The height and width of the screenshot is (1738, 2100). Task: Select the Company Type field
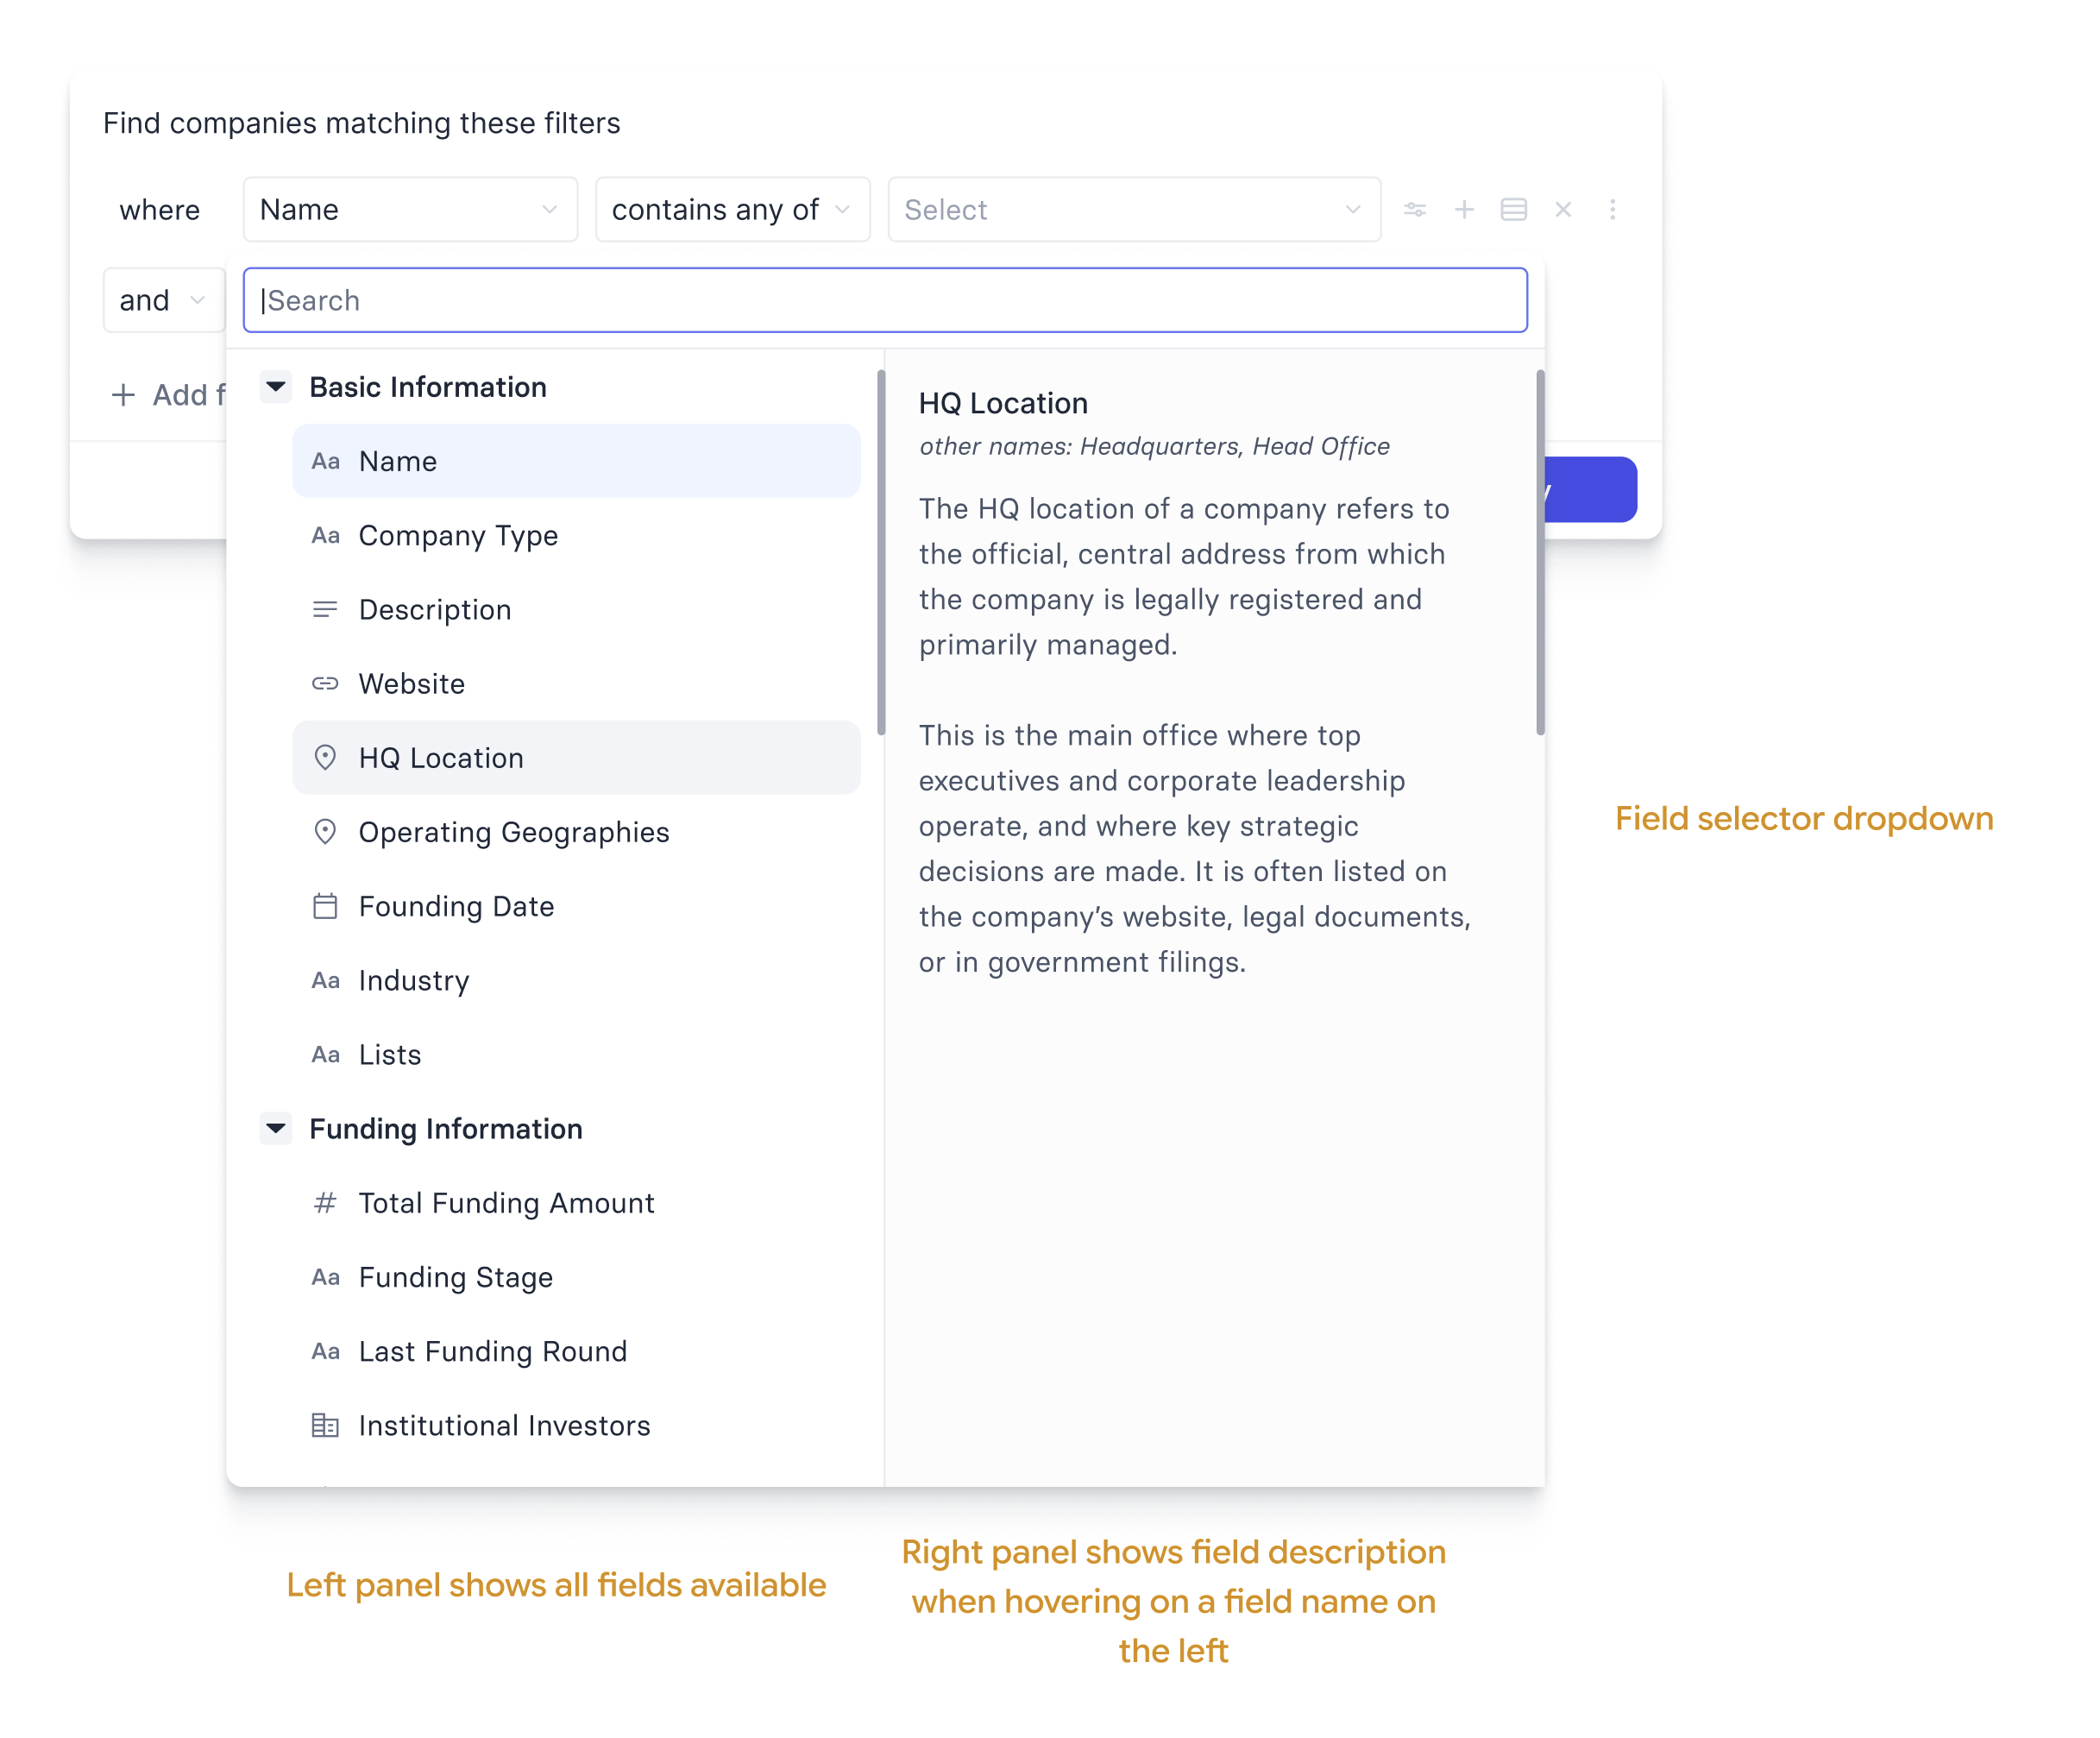(576, 535)
